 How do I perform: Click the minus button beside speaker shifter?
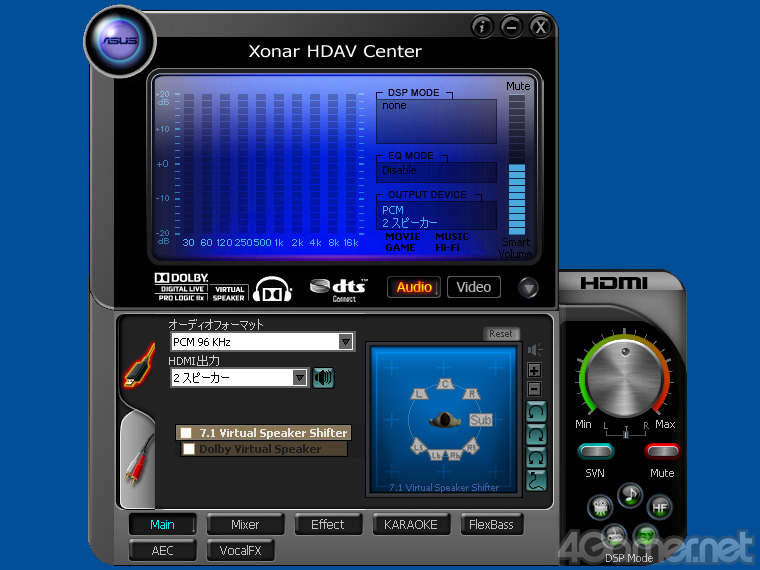(535, 389)
